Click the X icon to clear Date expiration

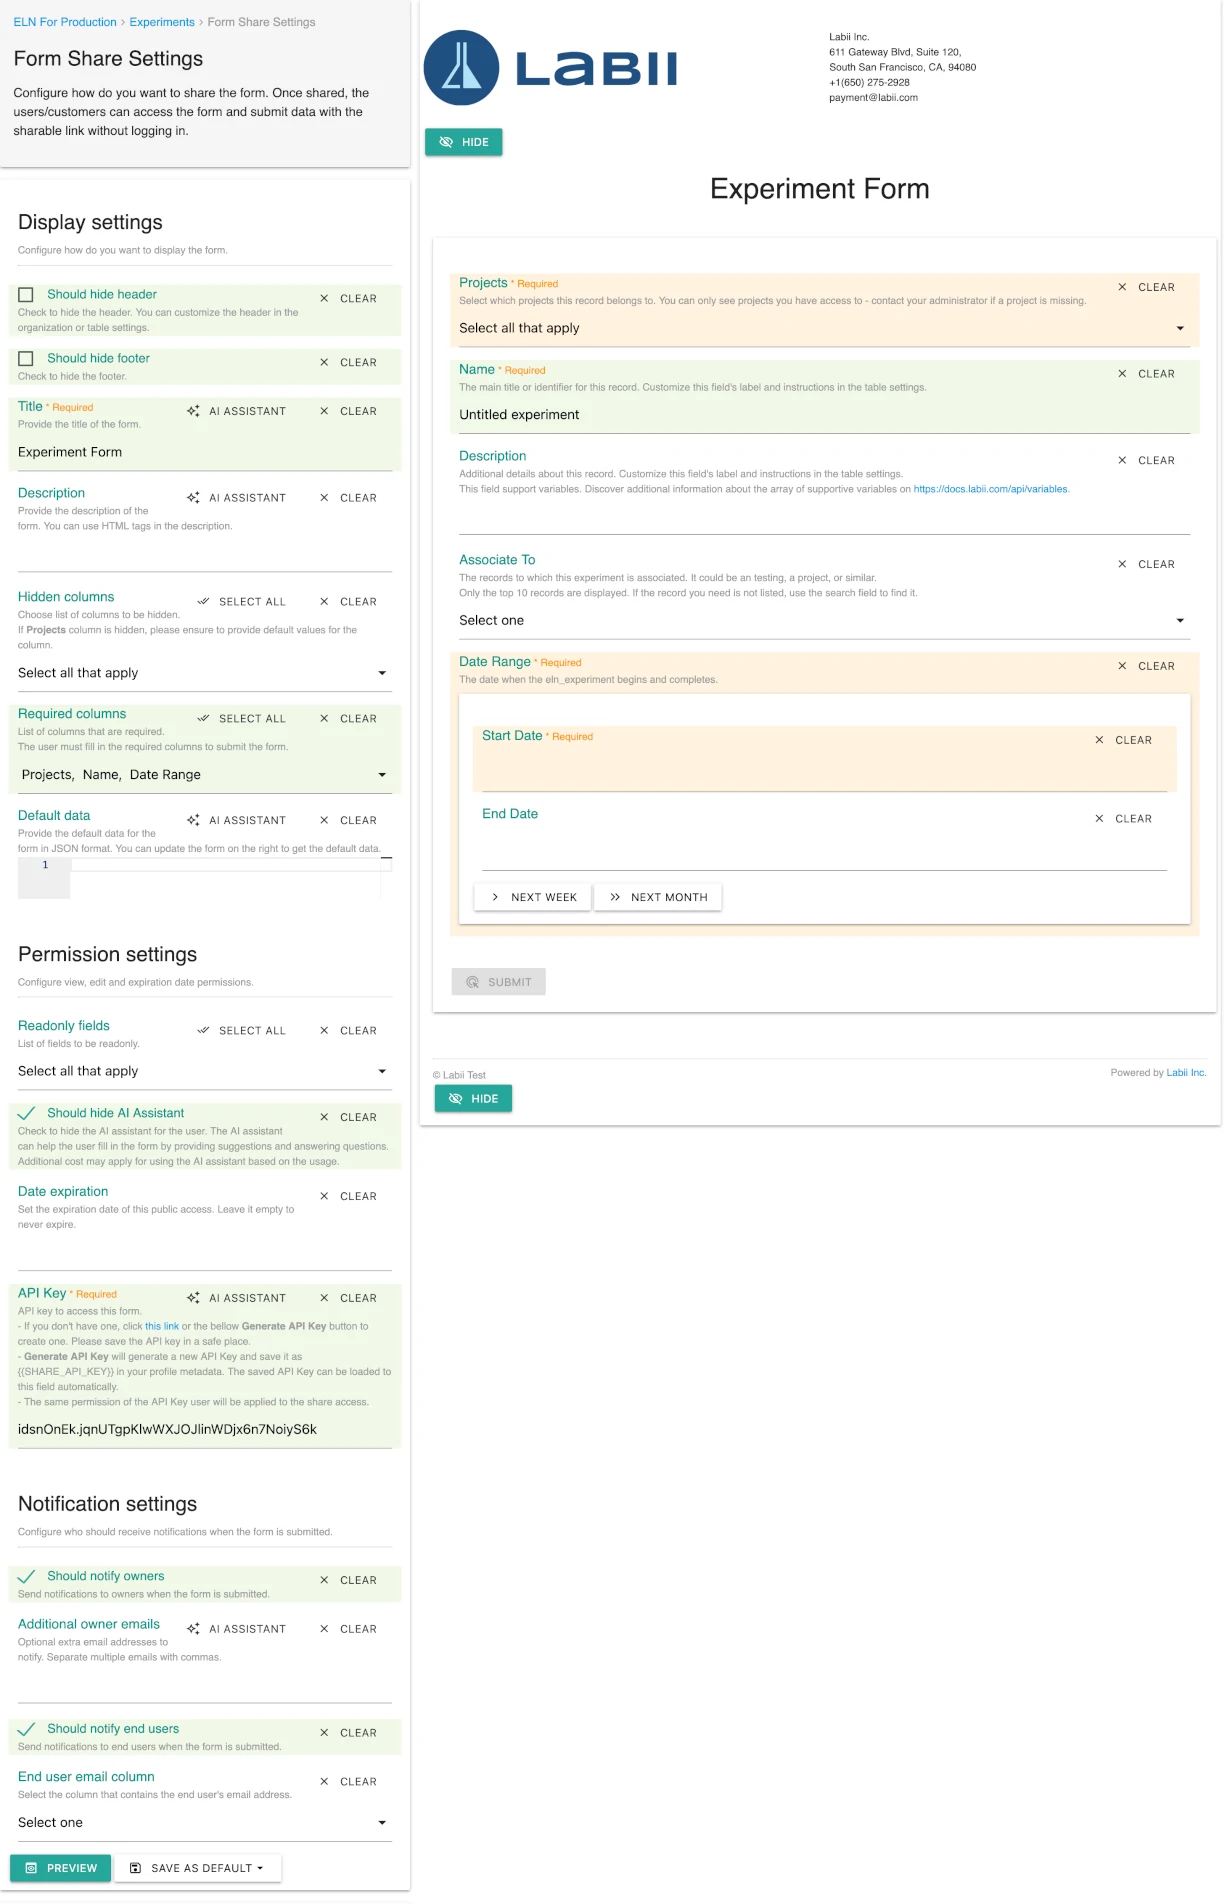324,1197
